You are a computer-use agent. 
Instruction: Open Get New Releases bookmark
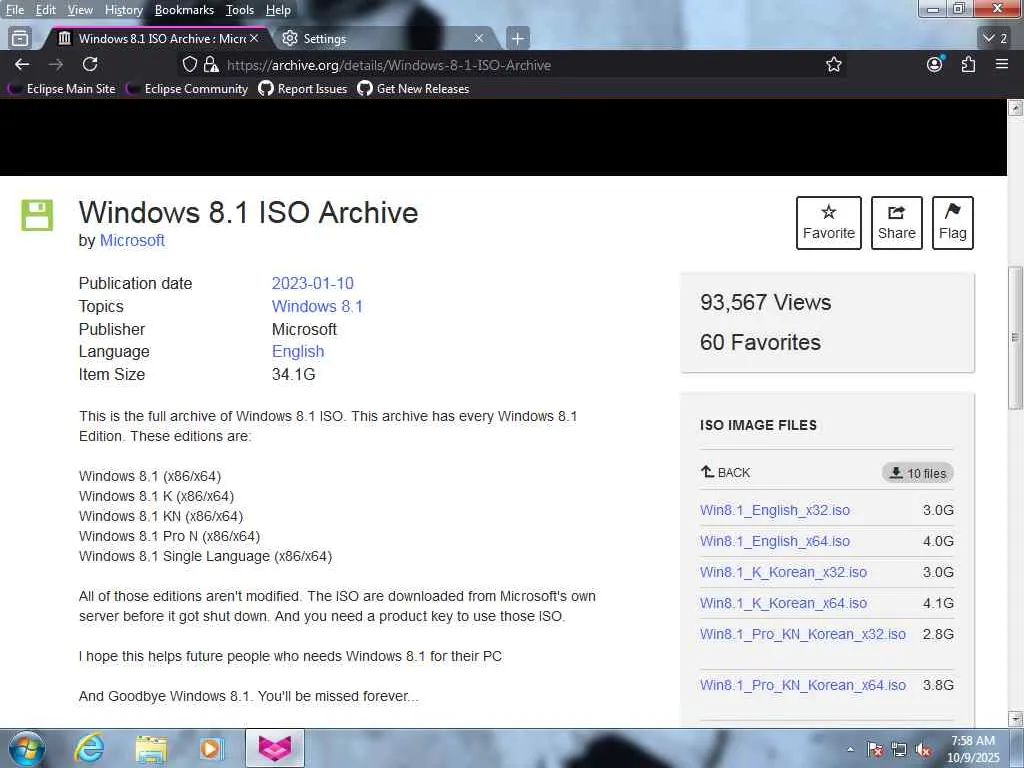click(413, 89)
